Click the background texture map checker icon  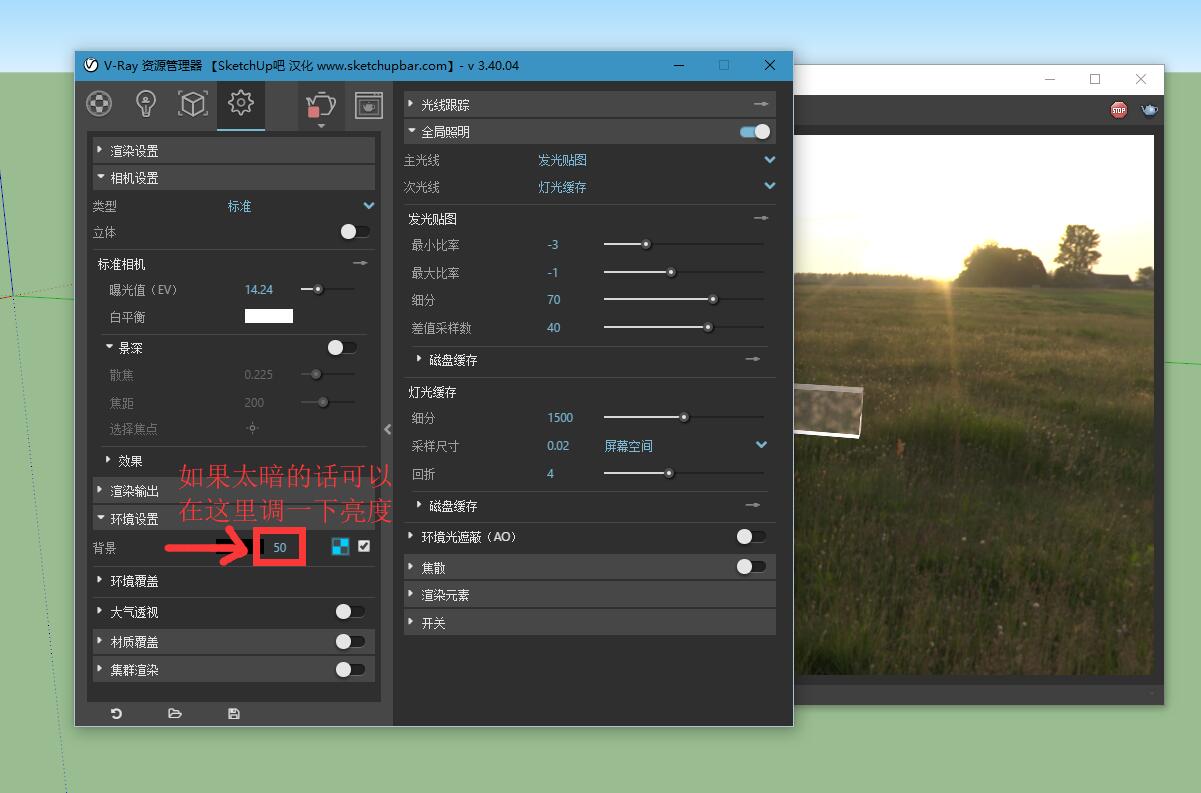[340, 546]
